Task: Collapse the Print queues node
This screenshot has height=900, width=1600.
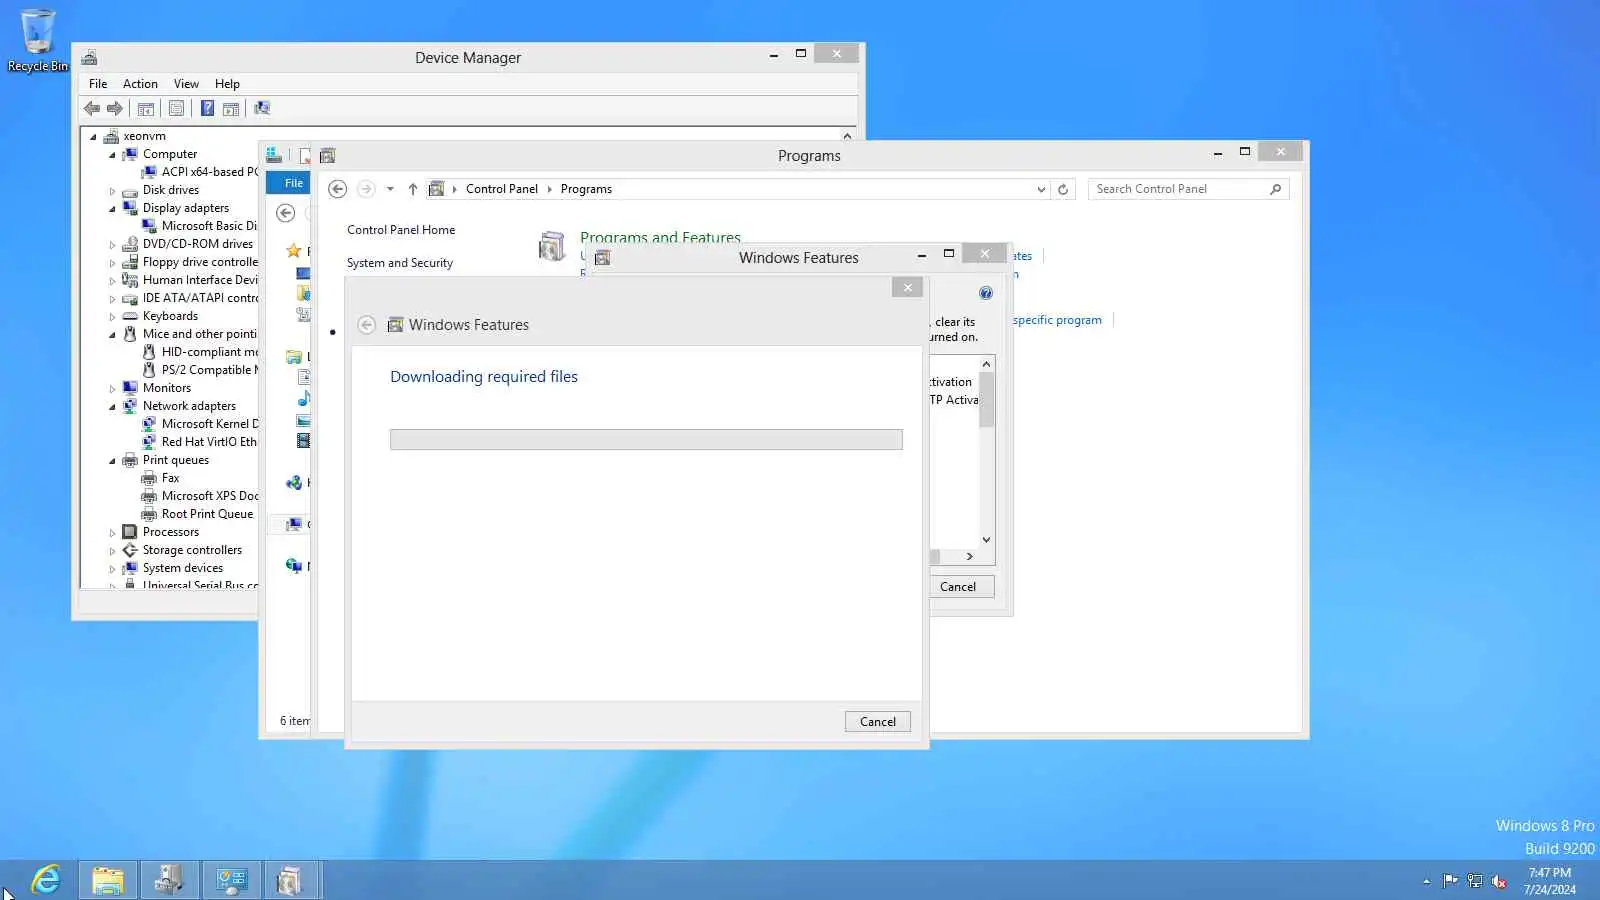Action: pos(112,460)
